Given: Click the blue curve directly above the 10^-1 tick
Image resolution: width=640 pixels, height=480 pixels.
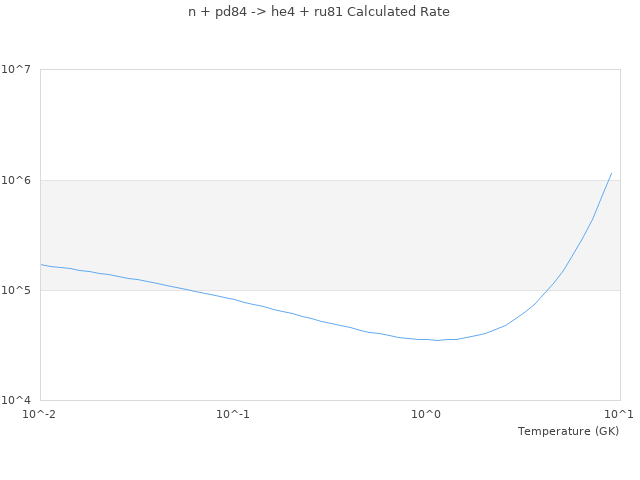Looking at the screenshot, I should coord(233,299).
